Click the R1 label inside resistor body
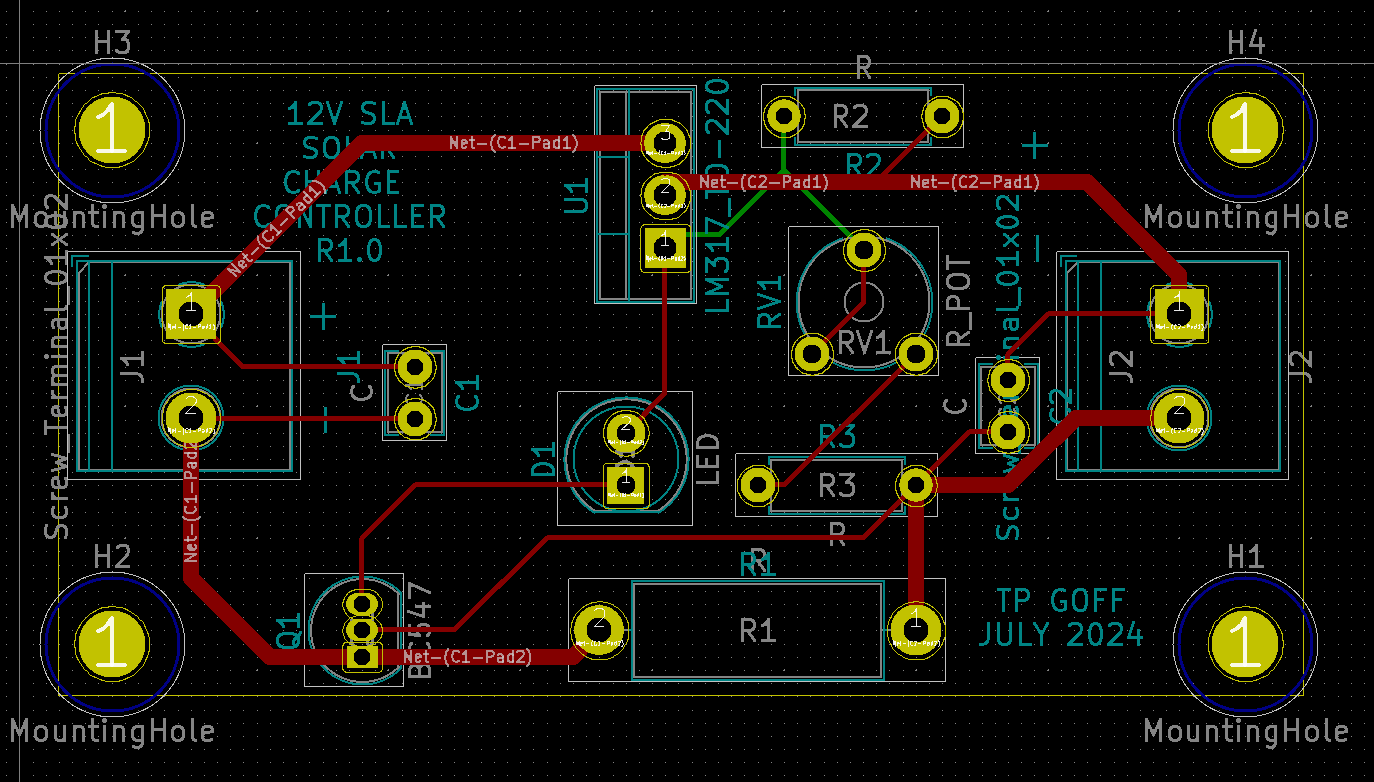Viewport: 1374px width, 782px height. click(757, 630)
